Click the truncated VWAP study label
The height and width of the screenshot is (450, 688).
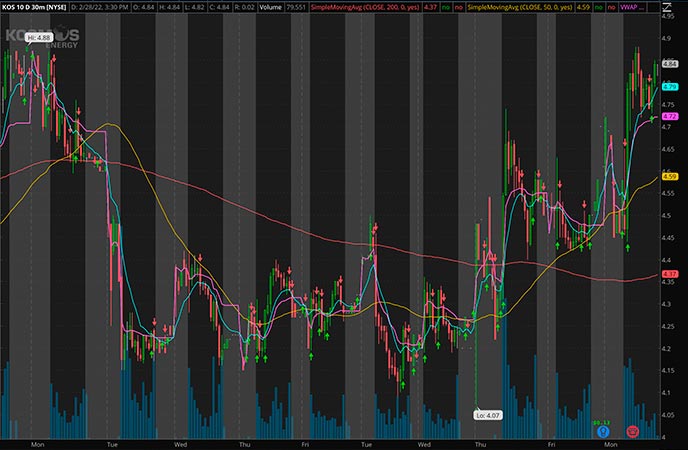(632, 7)
